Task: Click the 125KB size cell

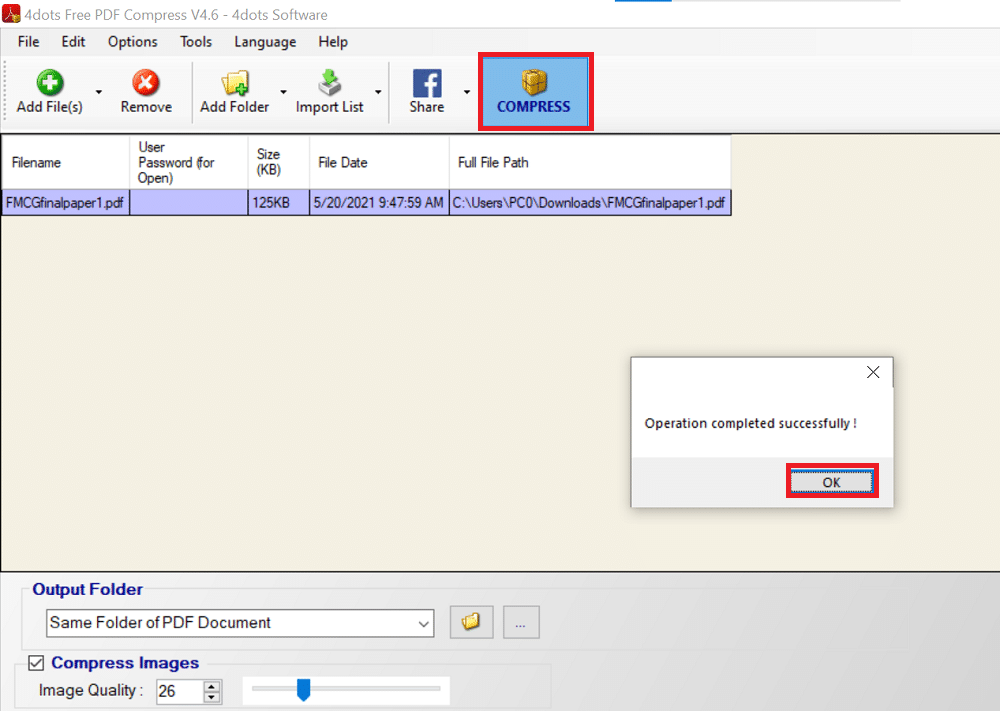Action: pyautogui.click(x=279, y=203)
